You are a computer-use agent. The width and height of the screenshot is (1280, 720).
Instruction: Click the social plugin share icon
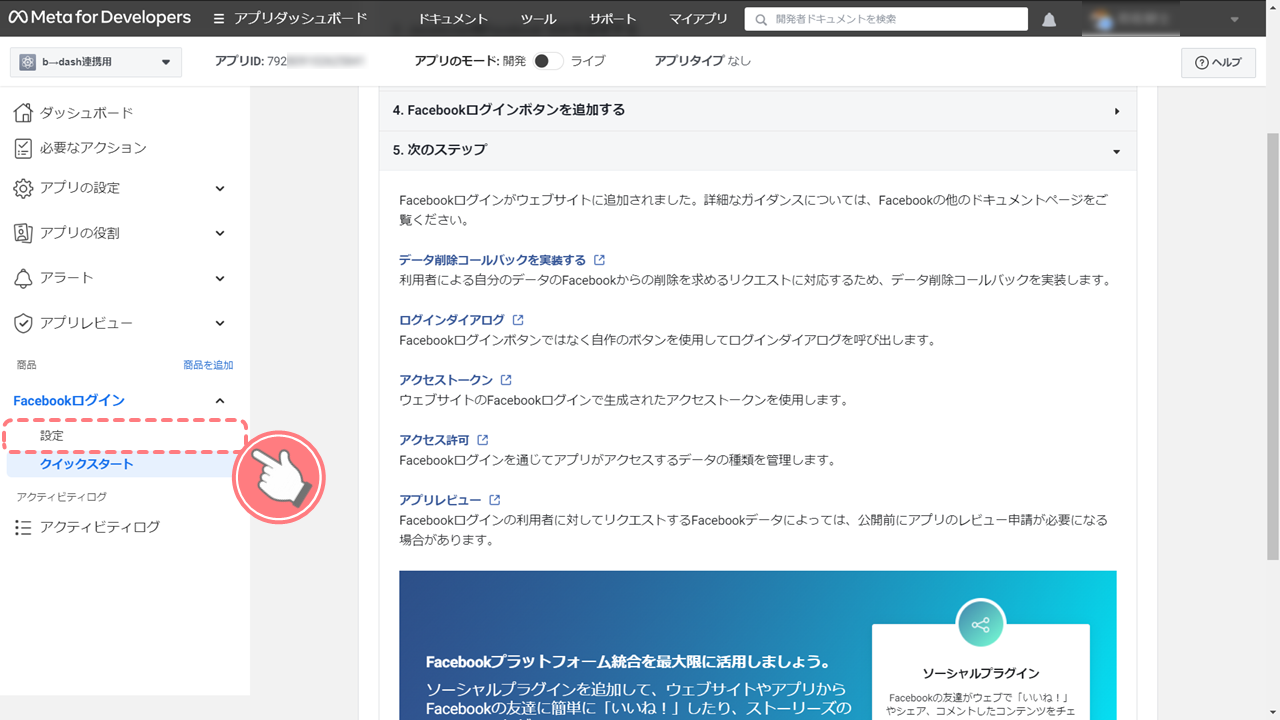(x=980, y=625)
